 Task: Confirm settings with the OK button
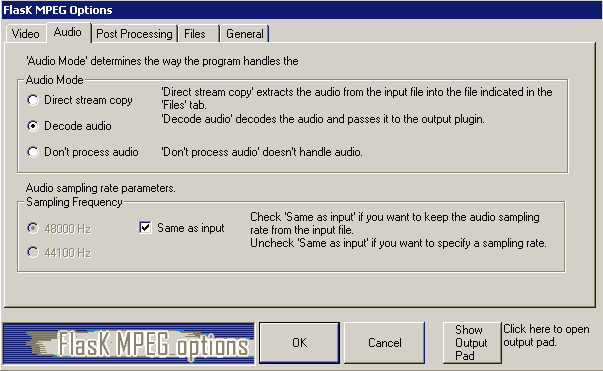[x=299, y=343]
